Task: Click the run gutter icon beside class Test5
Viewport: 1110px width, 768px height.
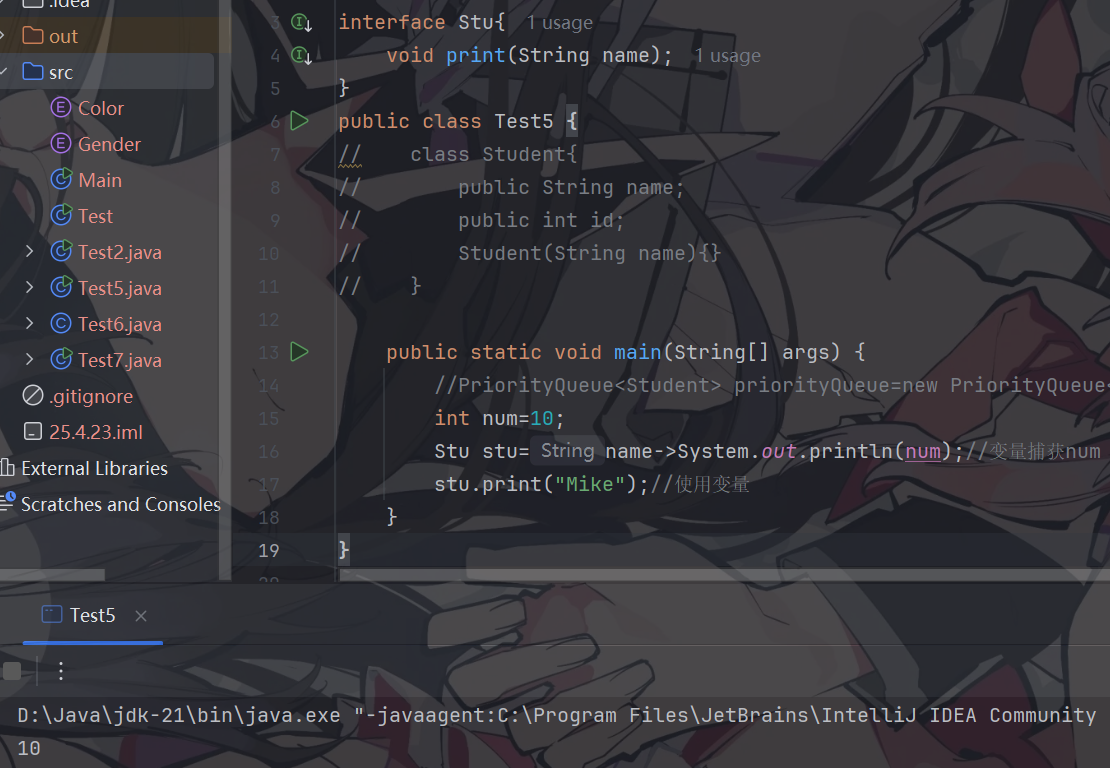Action: tap(299, 121)
